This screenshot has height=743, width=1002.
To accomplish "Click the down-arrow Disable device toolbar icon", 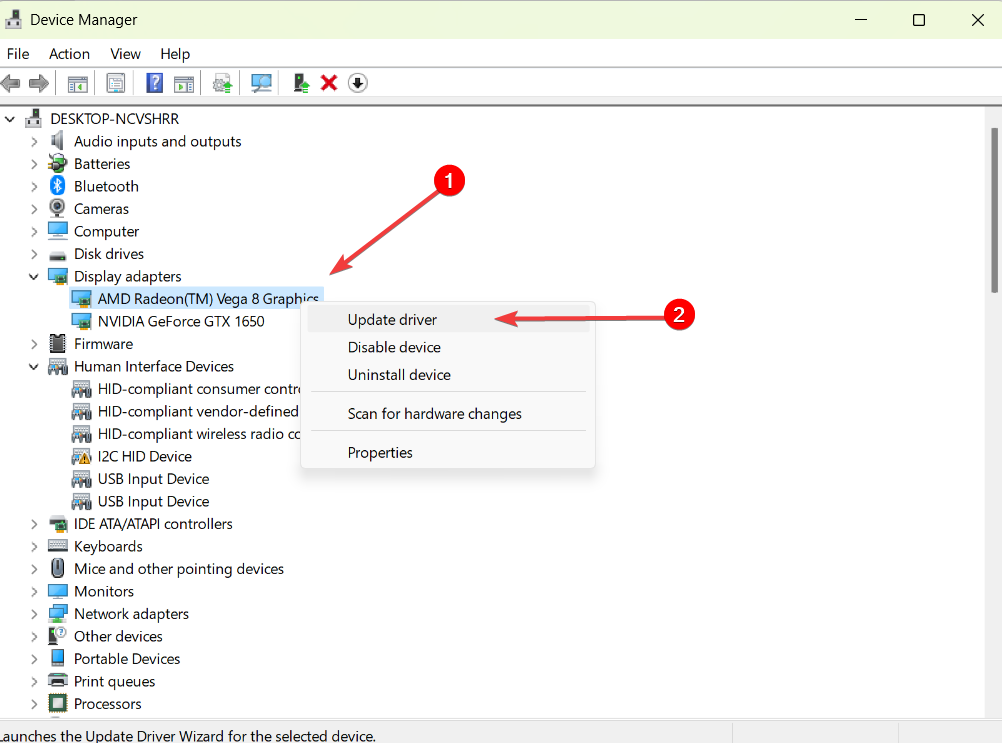I will tap(358, 83).
